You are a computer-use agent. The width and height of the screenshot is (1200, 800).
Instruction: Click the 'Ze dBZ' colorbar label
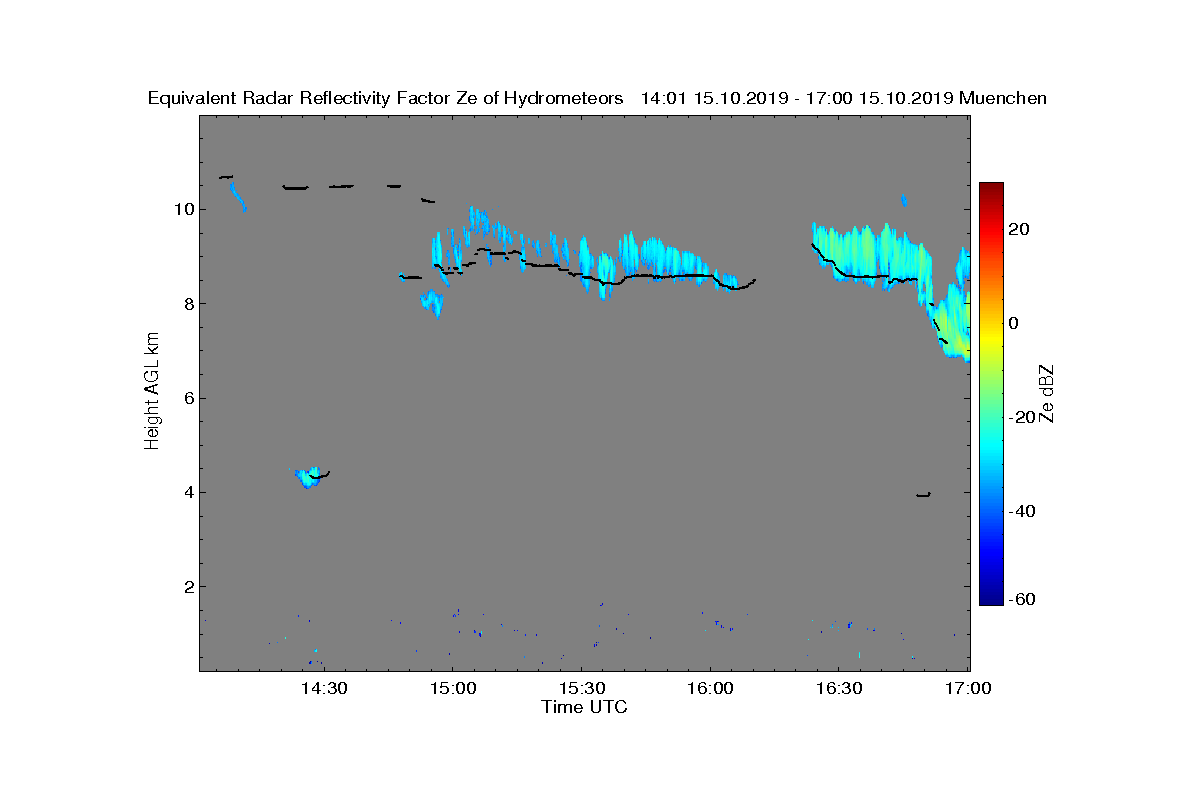(x=1048, y=394)
